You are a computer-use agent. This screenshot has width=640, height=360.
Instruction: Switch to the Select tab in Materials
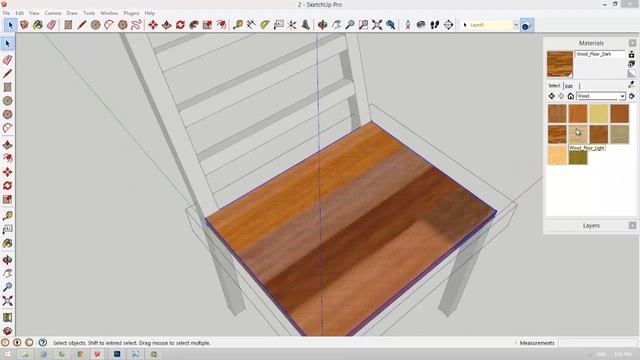554,86
